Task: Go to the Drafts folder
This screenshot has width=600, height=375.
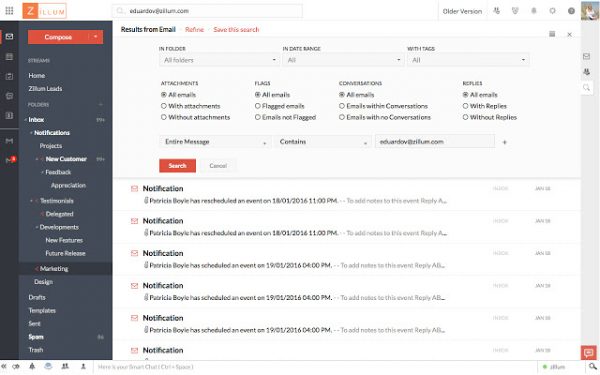Action: (x=37, y=297)
